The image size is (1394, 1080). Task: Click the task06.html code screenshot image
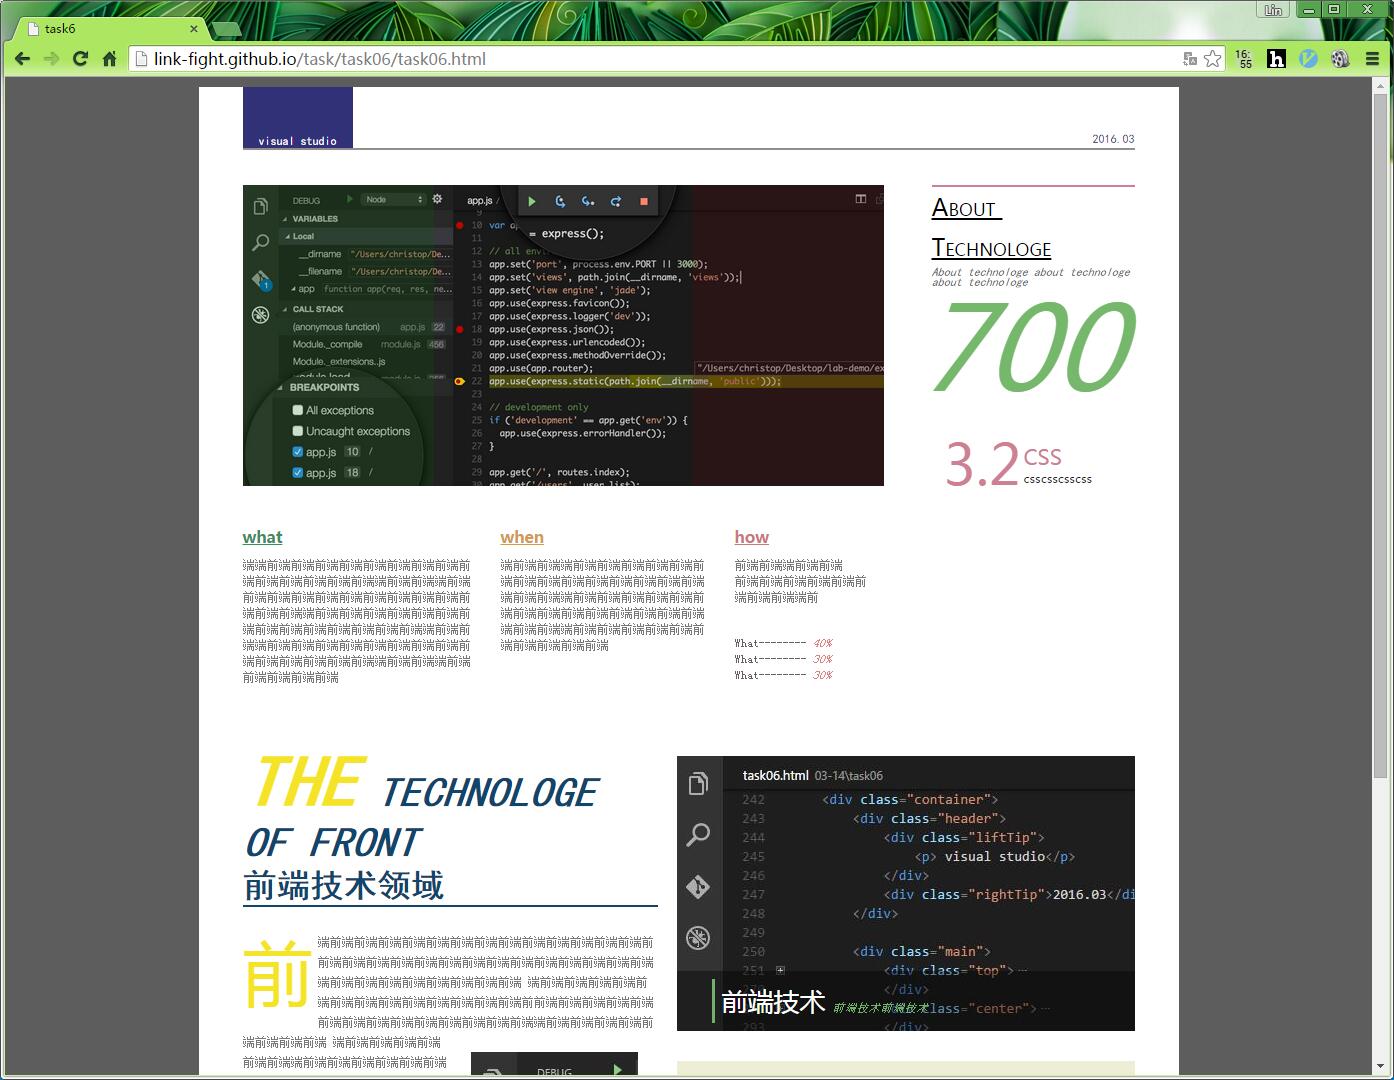coord(906,893)
